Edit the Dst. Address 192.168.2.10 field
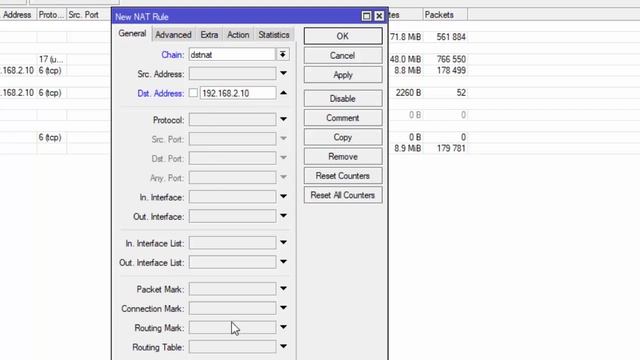 point(238,93)
